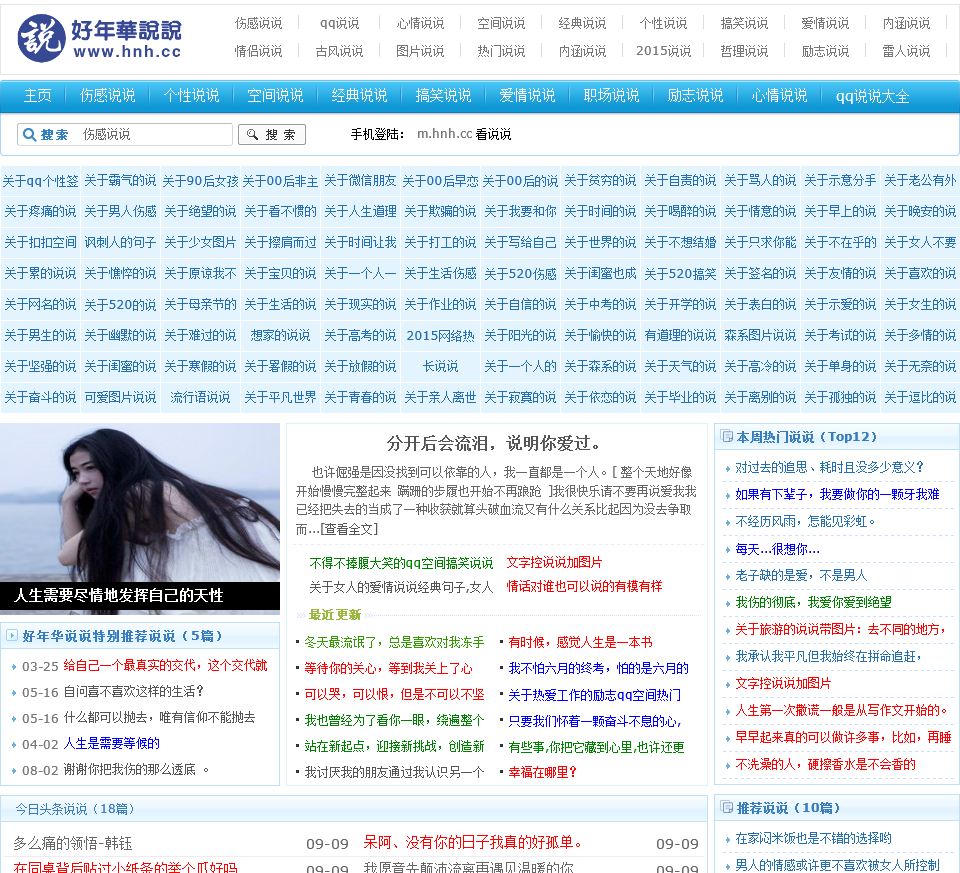Open the qq说说大全 nav tab
This screenshot has height=873, width=960.
[x=872, y=96]
